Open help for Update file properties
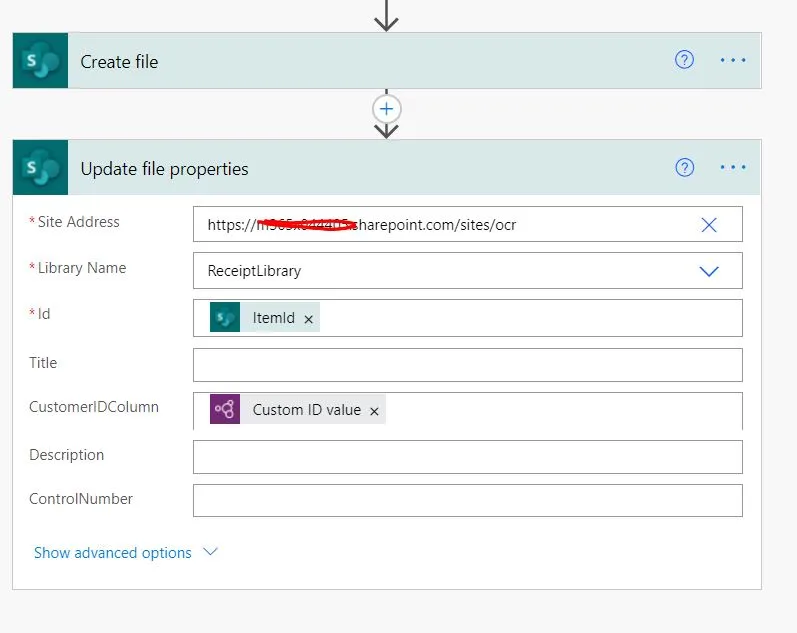 684,167
